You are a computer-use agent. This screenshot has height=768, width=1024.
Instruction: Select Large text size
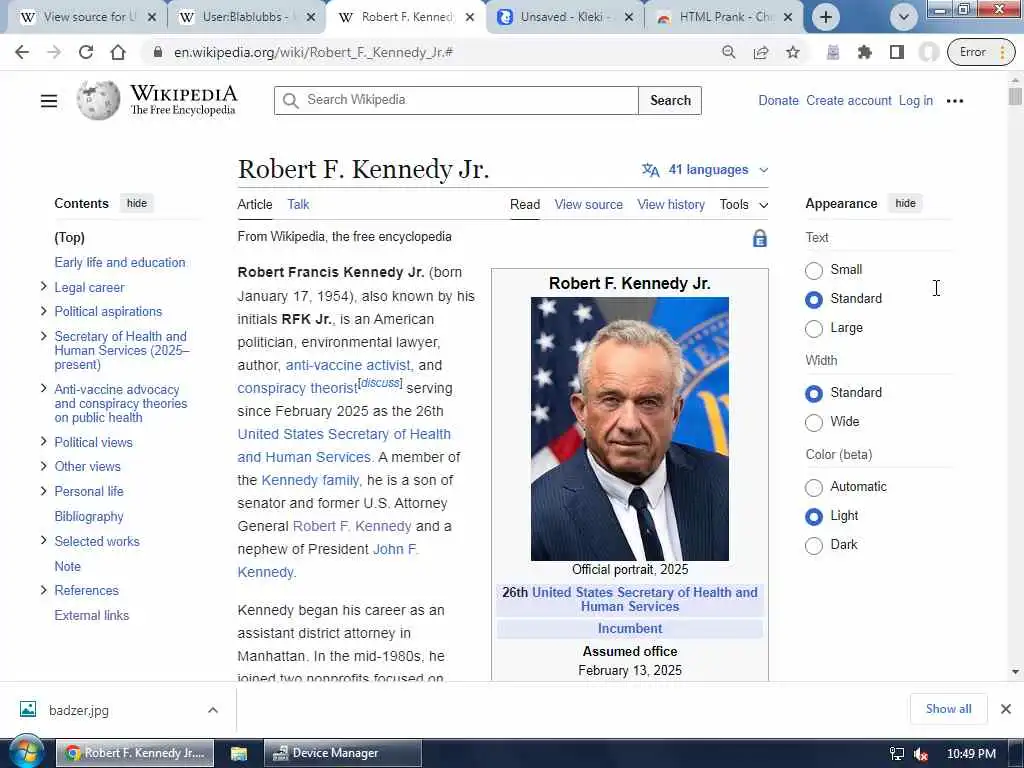pos(814,328)
